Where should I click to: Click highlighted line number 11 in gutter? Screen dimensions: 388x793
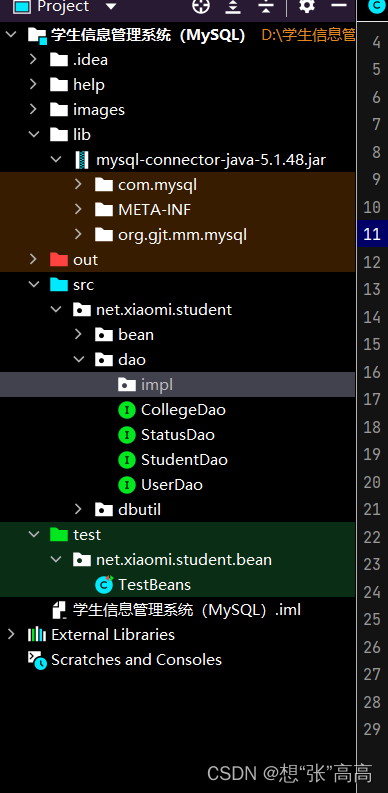pyautogui.click(x=372, y=234)
